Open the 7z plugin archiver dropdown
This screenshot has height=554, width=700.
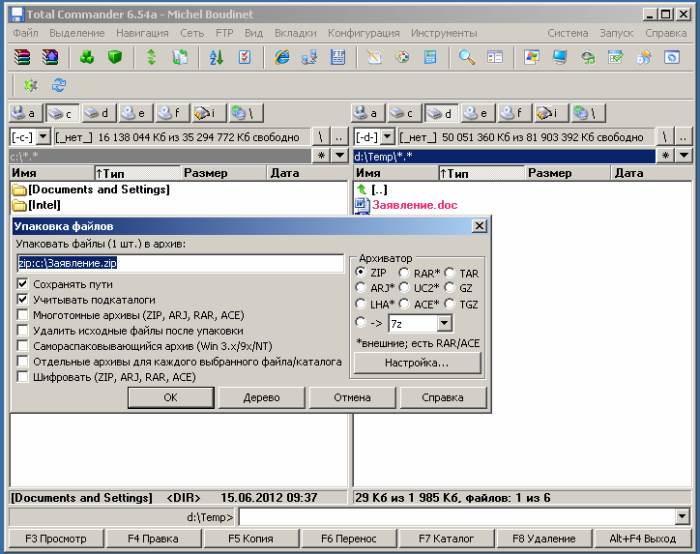pyautogui.click(x=444, y=324)
